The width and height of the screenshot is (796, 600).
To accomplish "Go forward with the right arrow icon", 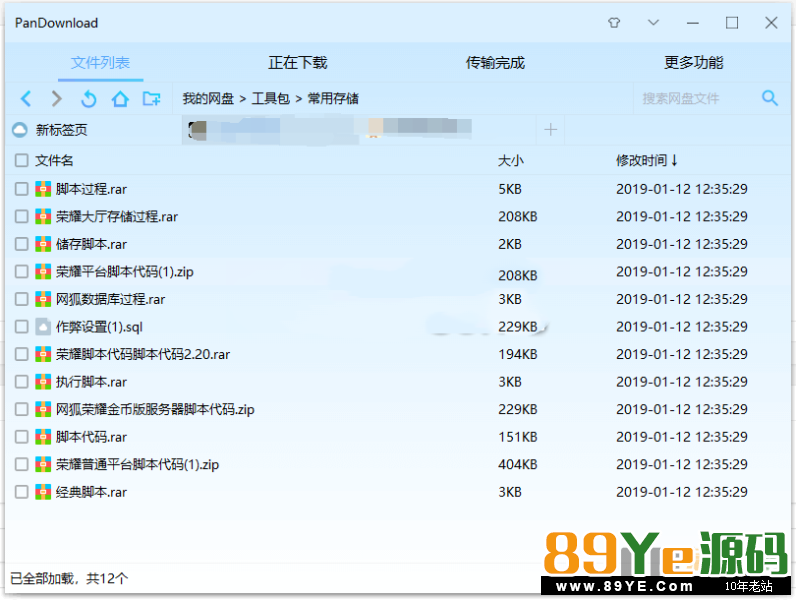I will [x=57, y=98].
